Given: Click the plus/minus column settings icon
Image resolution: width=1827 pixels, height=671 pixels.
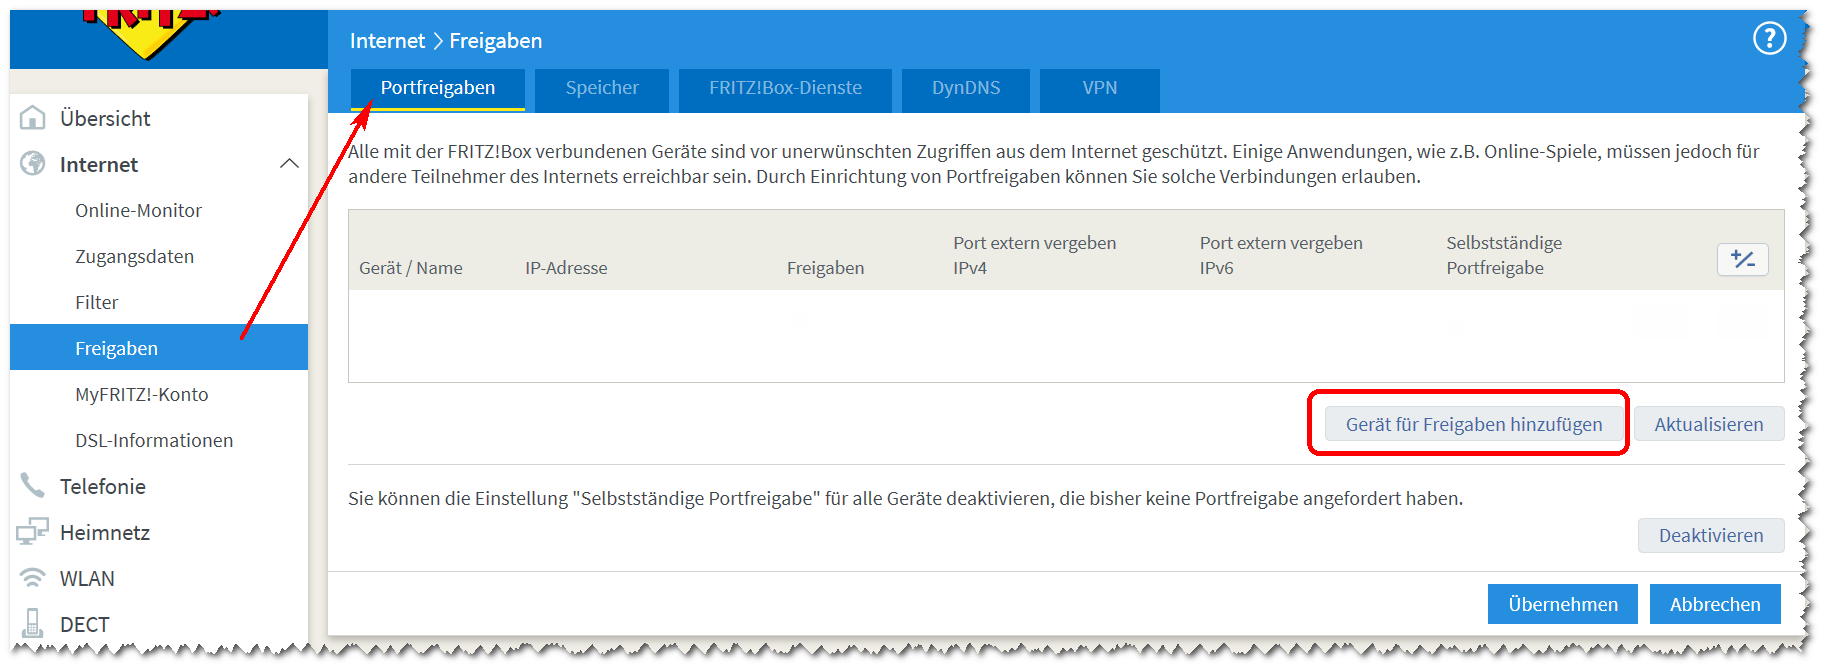Looking at the screenshot, I should (x=1743, y=259).
